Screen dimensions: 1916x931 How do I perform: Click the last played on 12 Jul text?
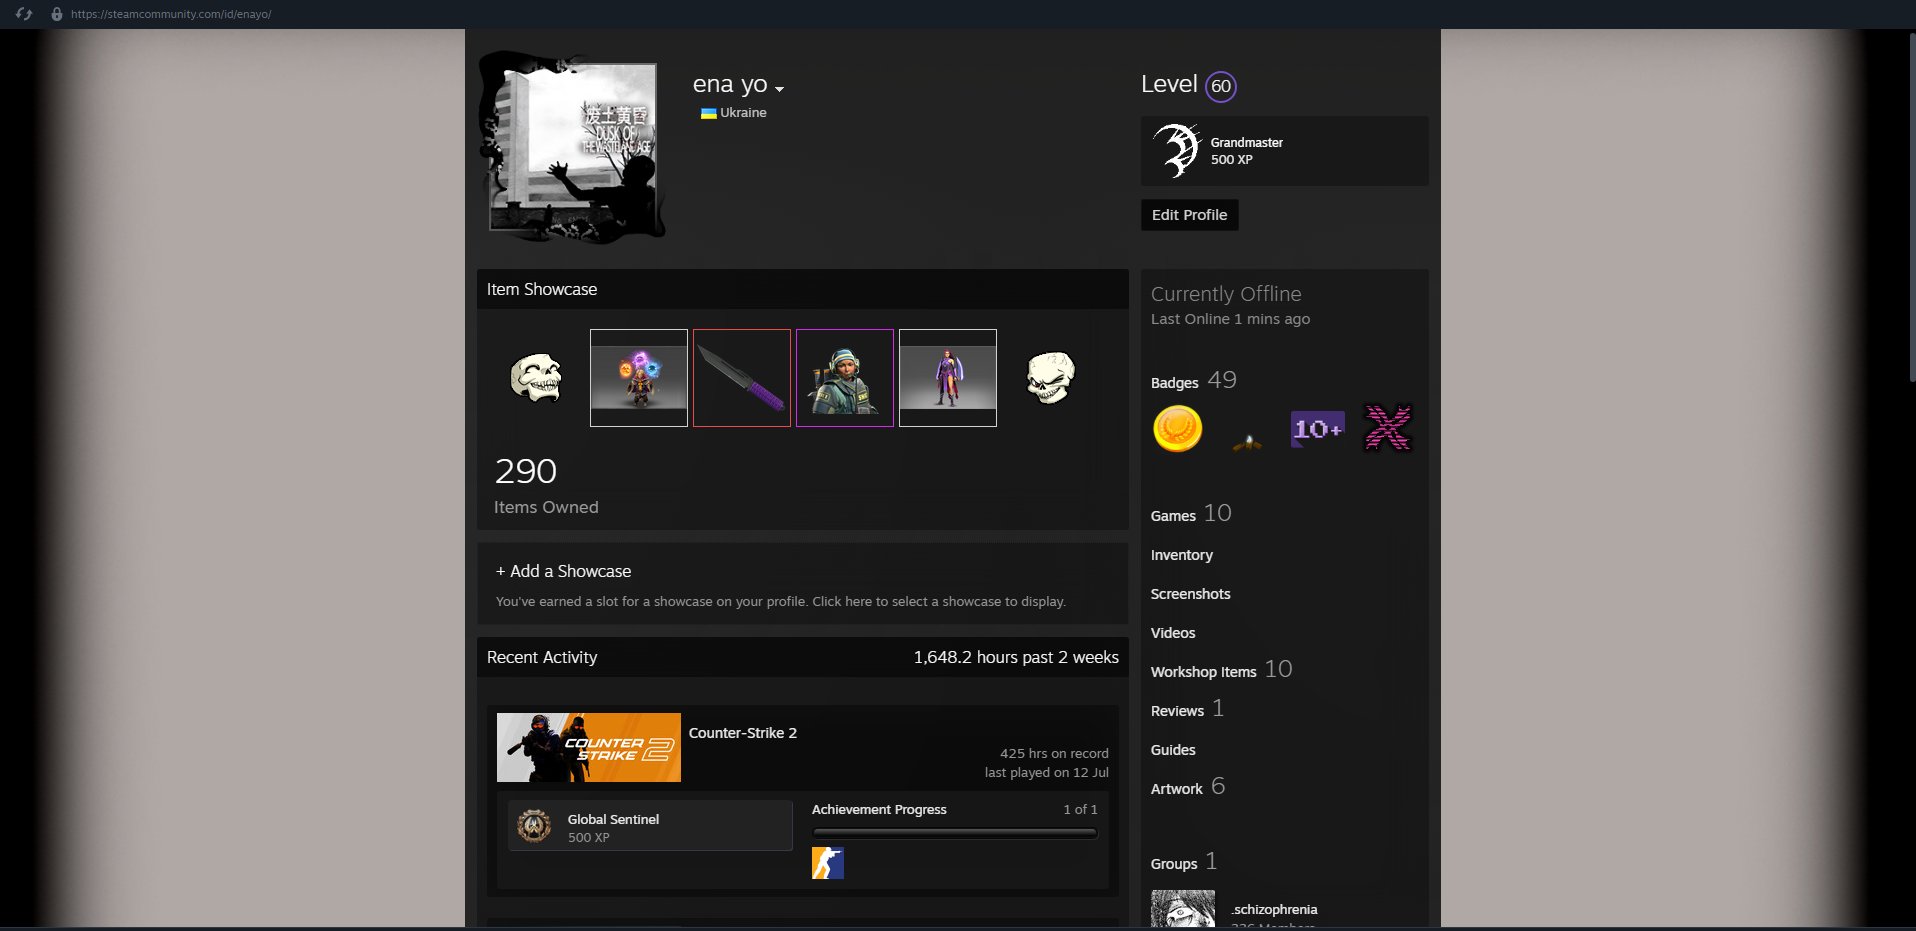point(1046,773)
